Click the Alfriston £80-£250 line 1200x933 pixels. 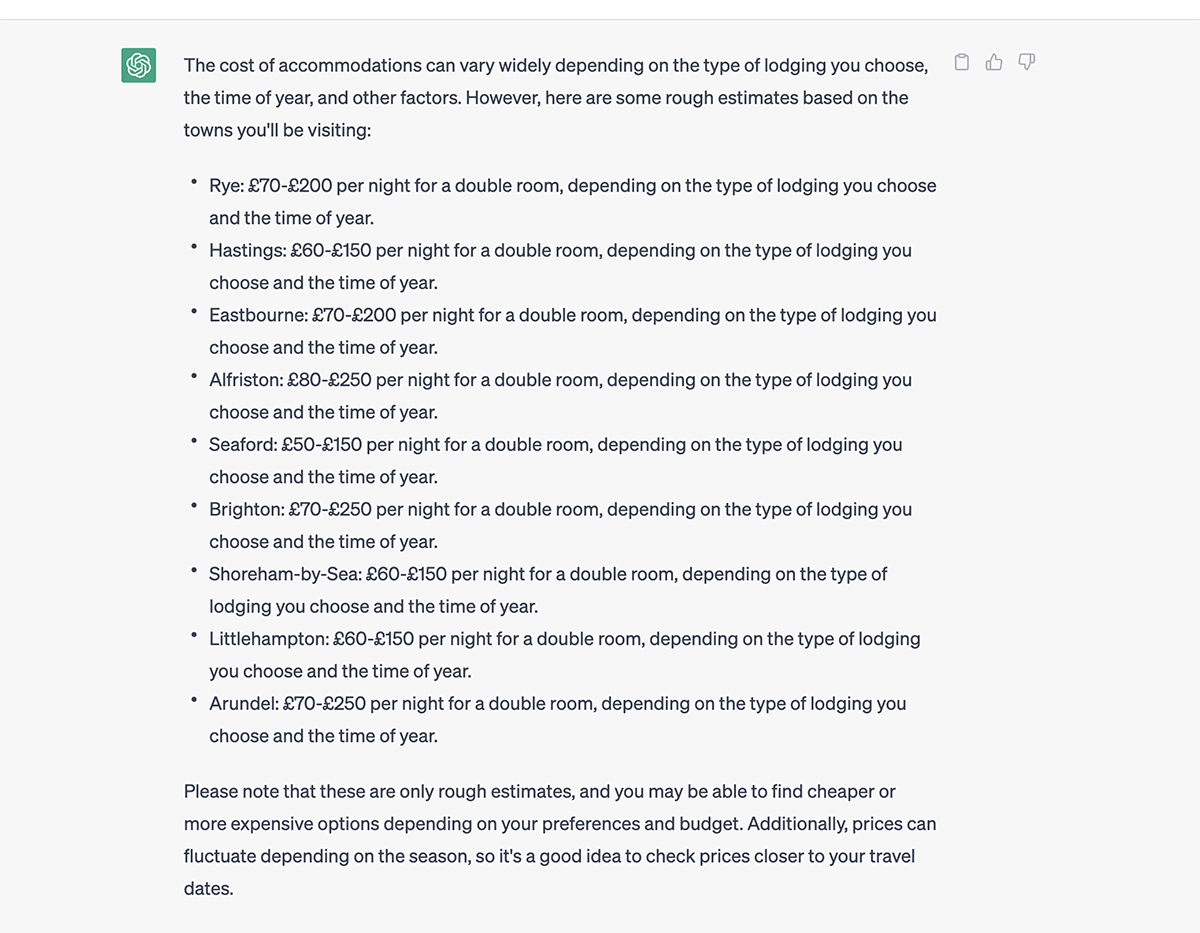(x=561, y=396)
